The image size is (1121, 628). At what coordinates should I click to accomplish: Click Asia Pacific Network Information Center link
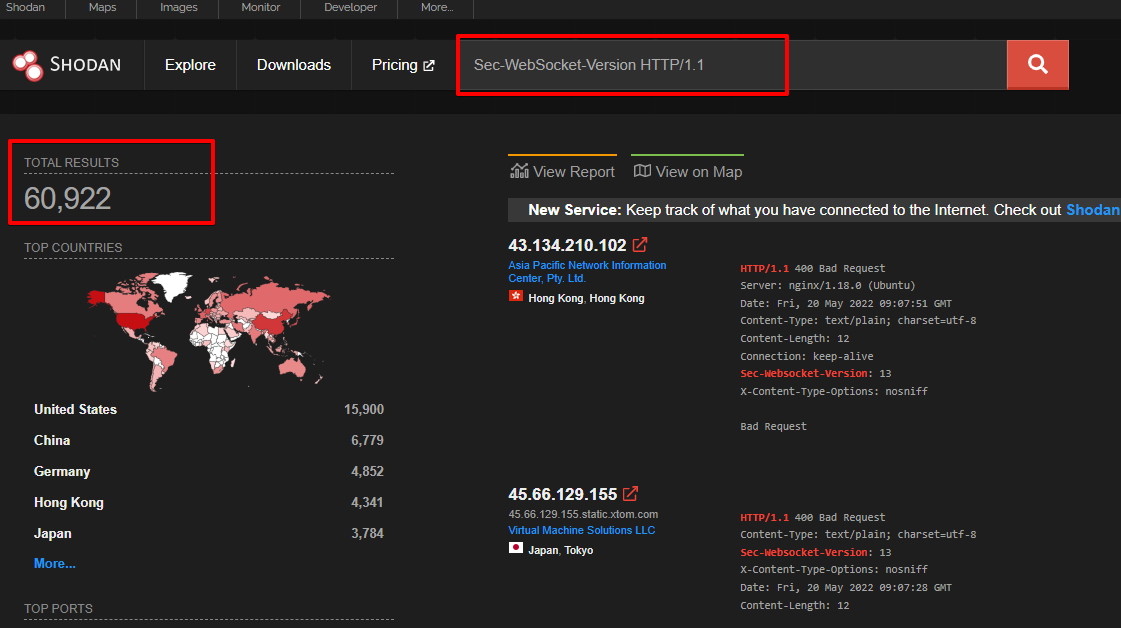(587, 272)
